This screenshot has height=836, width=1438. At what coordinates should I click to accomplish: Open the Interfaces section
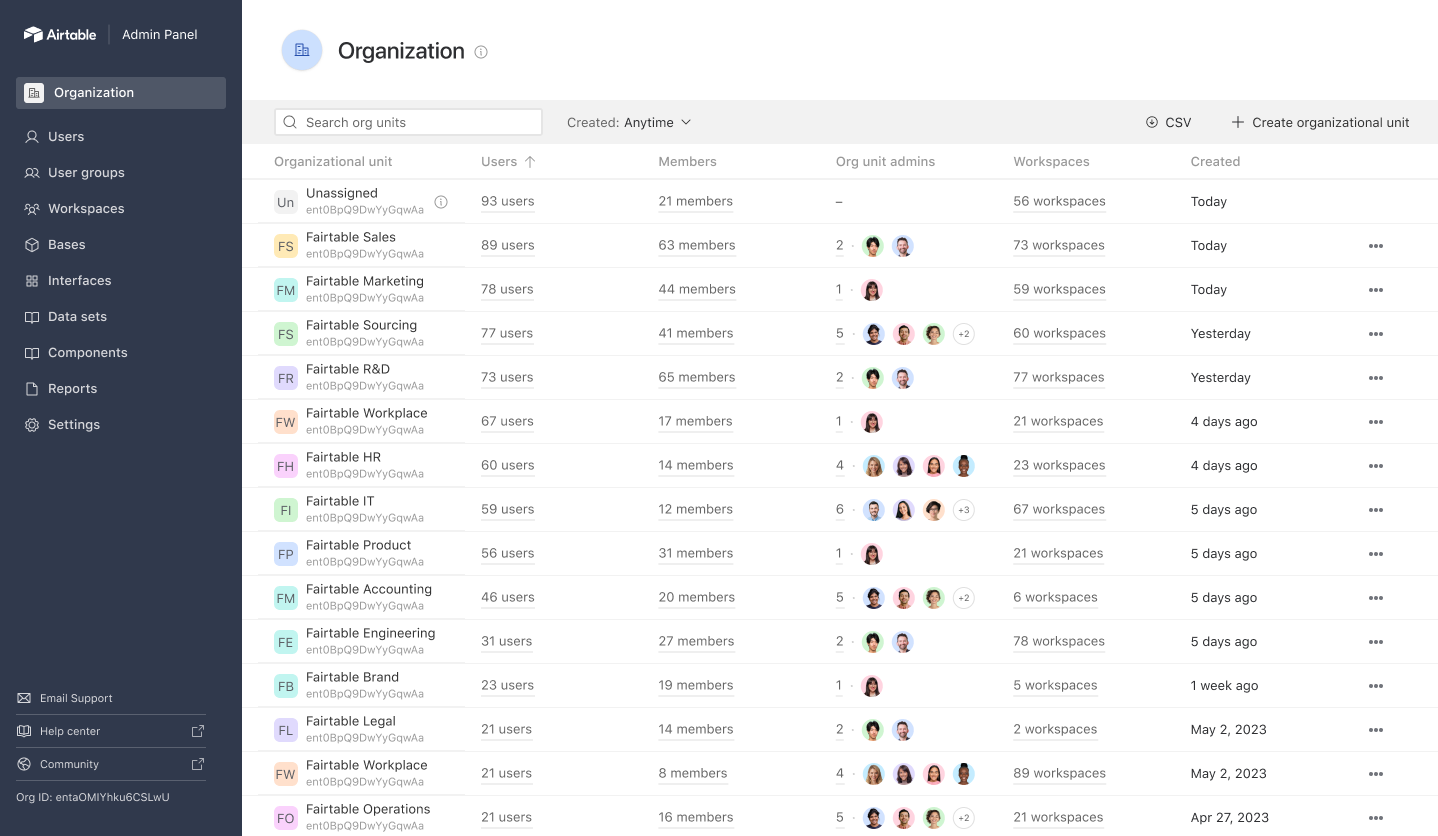pos(79,280)
